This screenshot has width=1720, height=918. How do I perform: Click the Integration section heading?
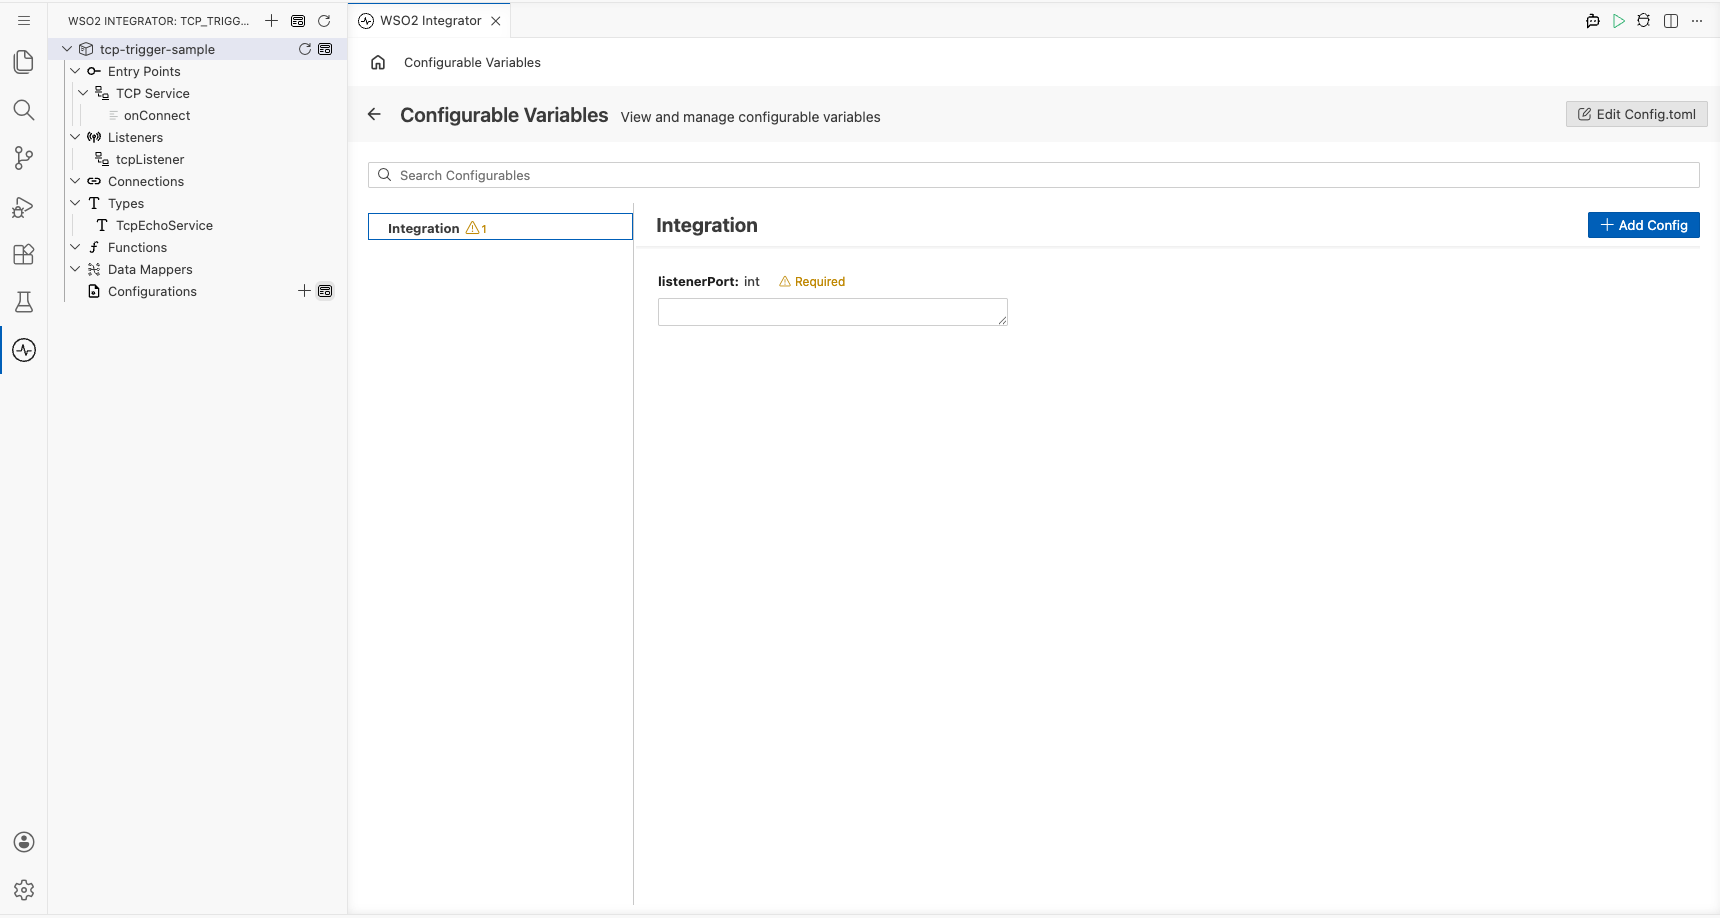[x=707, y=225]
